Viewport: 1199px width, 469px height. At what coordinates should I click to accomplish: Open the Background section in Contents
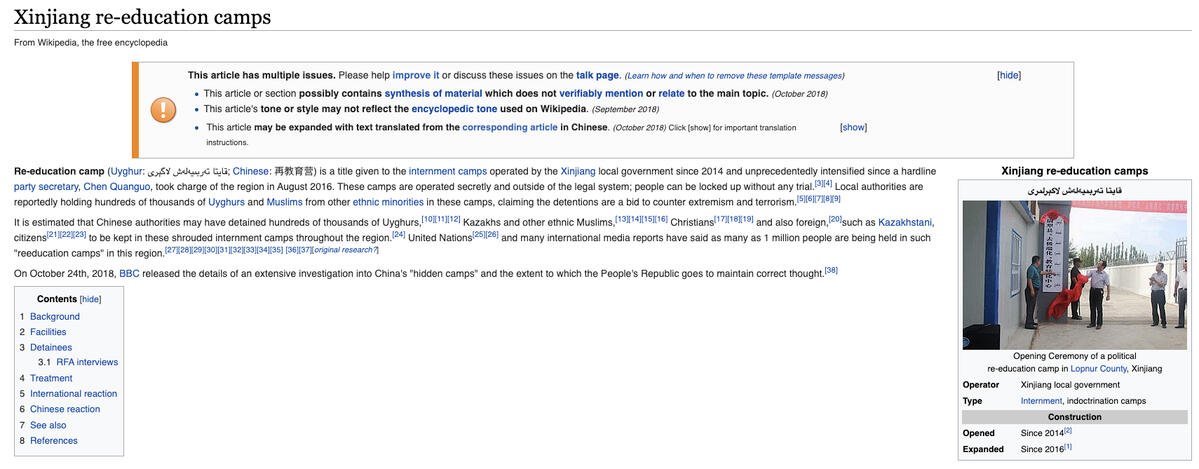point(54,316)
